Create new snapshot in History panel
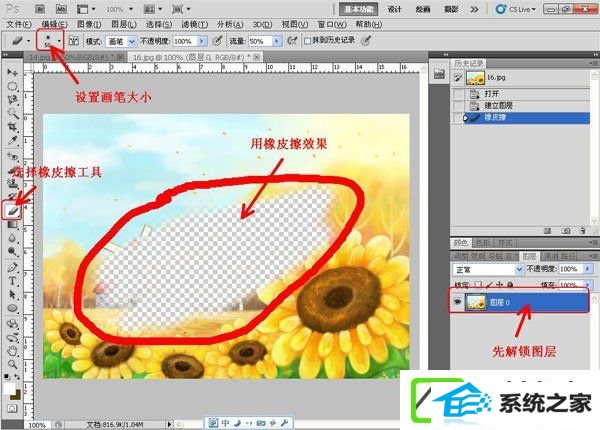The width and height of the screenshot is (600, 430). click(566, 231)
